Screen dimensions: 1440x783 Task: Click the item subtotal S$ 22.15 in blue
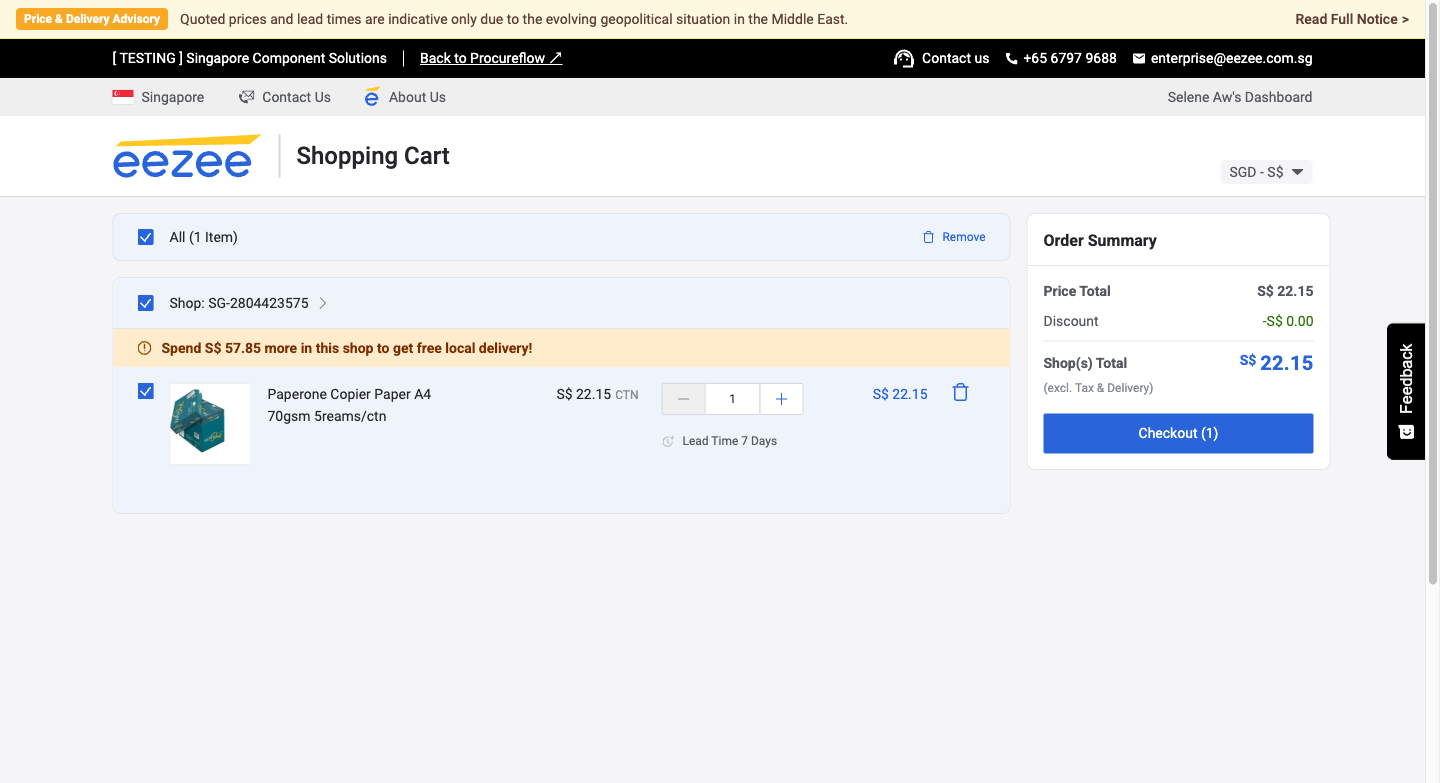[900, 394]
